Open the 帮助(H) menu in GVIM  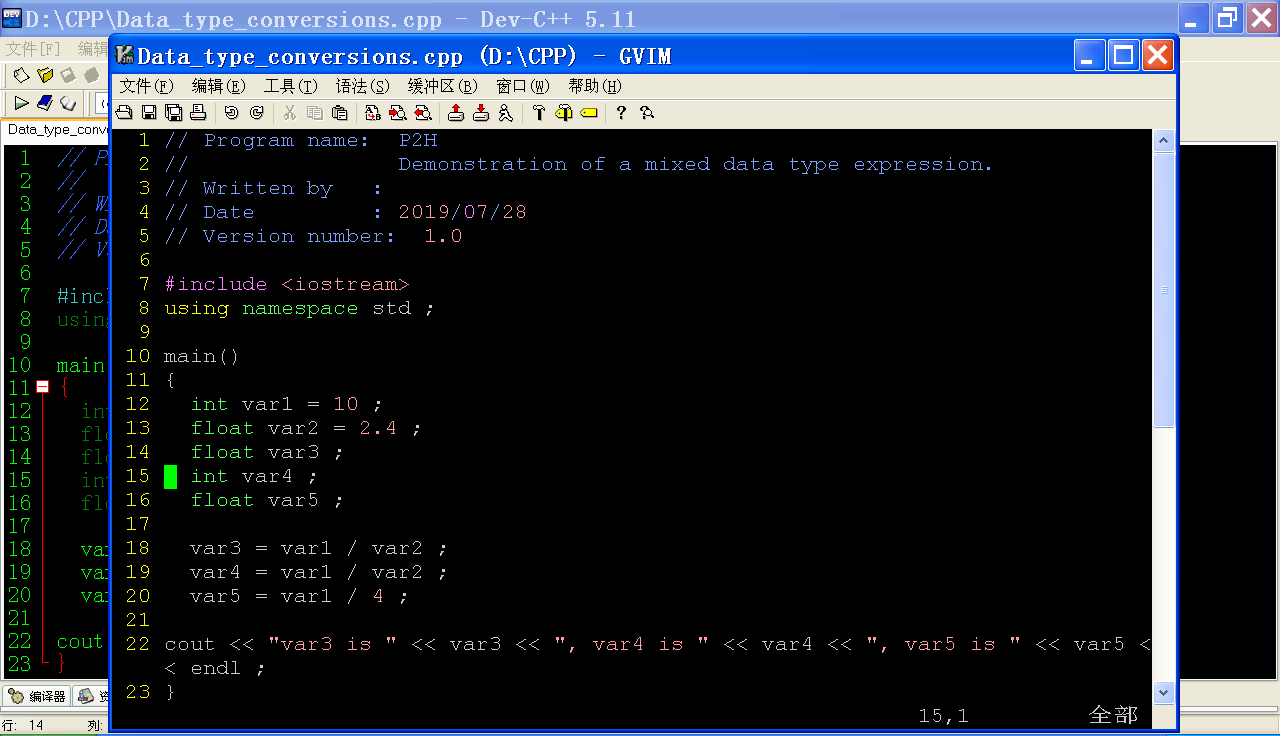595,86
